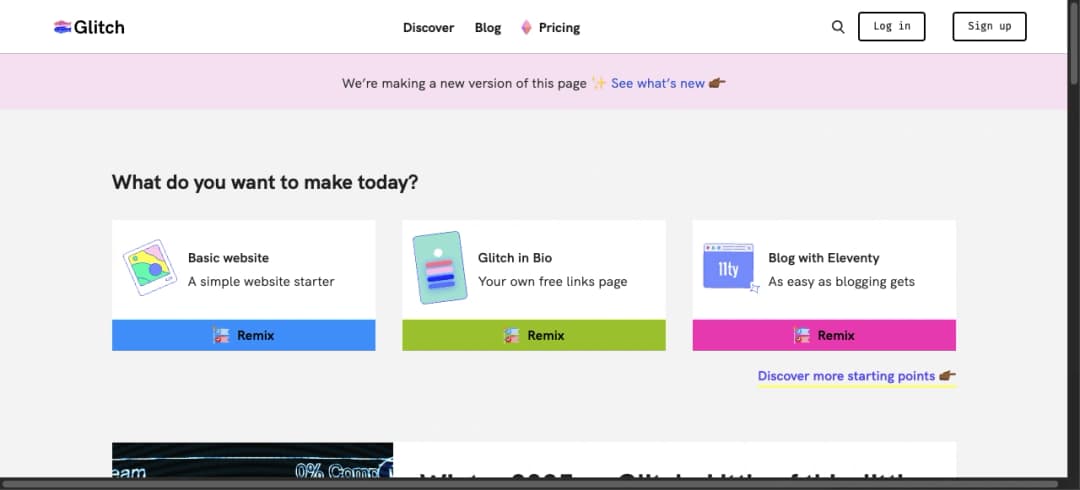Click 'A simple website starter' description
Image resolution: width=1080 pixels, height=490 pixels.
(x=261, y=281)
